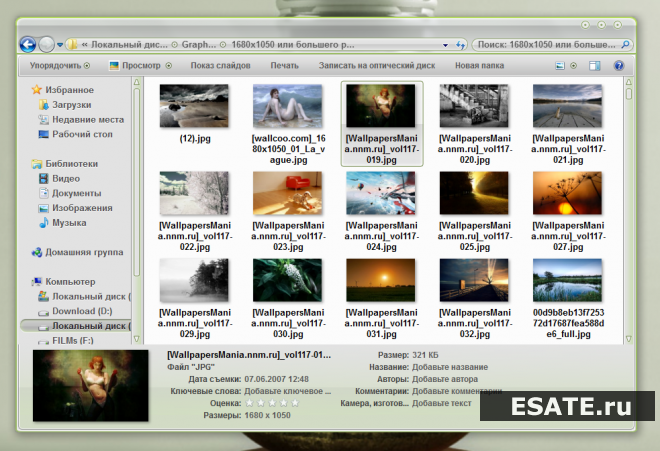660x451 pixels.
Task: Click the rating stars in details pane
Action: tap(272, 403)
